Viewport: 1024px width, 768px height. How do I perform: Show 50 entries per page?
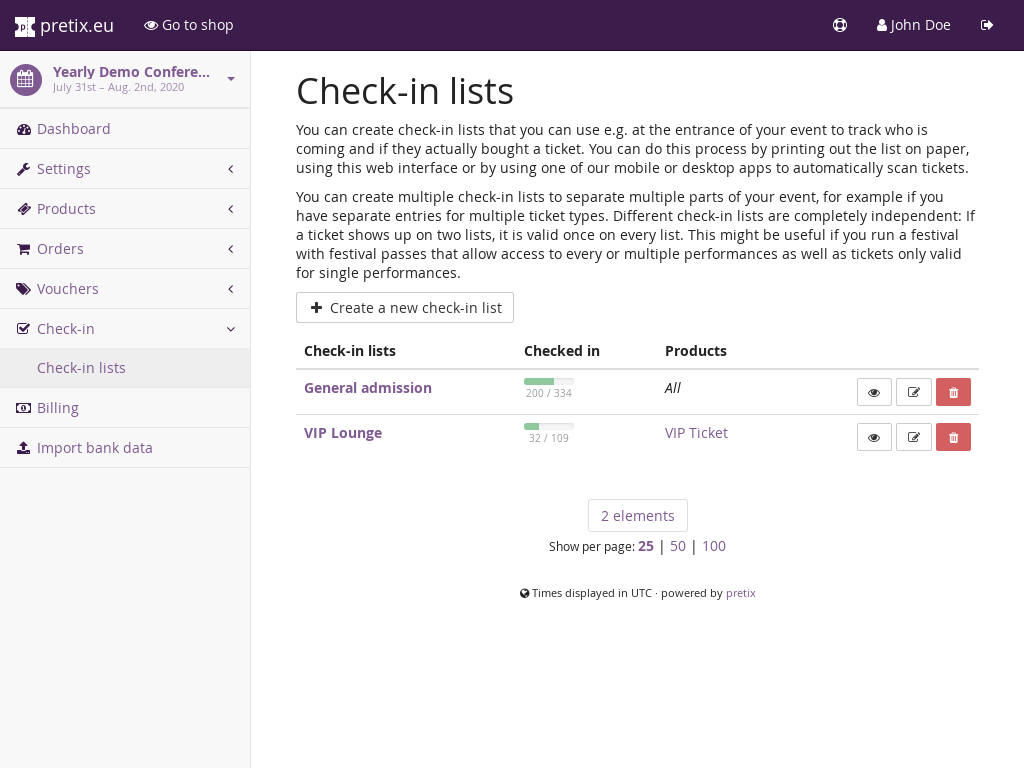pyautogui.click(x=678, y=546)
